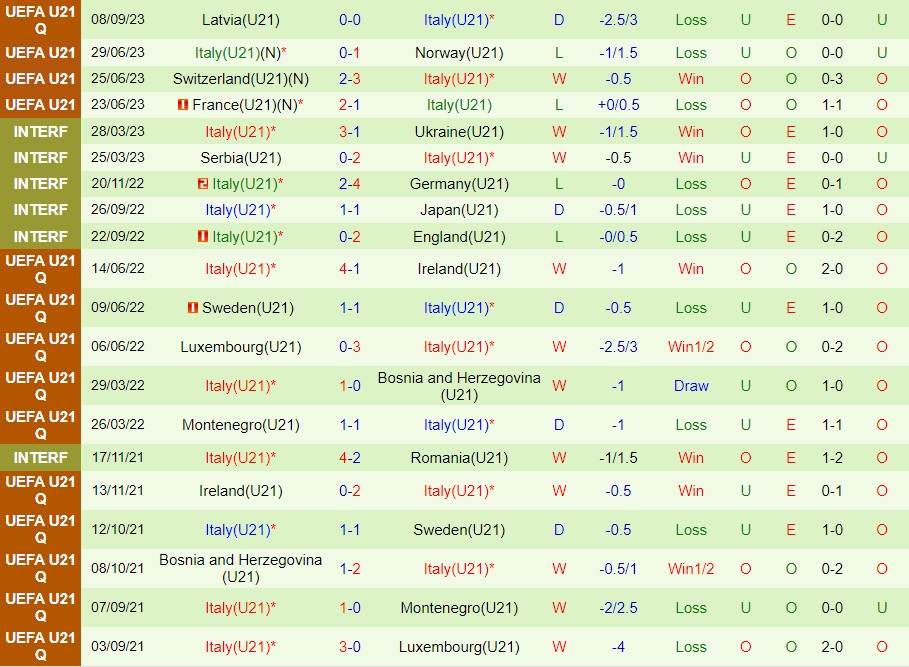The height and width of the screenshot is (667, 909).
Task: Select the date 28/03/23
Action: pos(118,131)
